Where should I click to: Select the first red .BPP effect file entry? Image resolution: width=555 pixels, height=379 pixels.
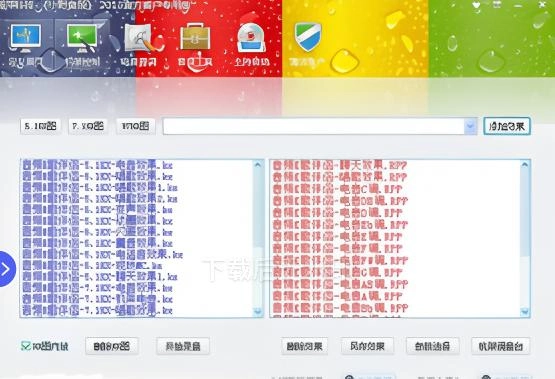(340, 165)
